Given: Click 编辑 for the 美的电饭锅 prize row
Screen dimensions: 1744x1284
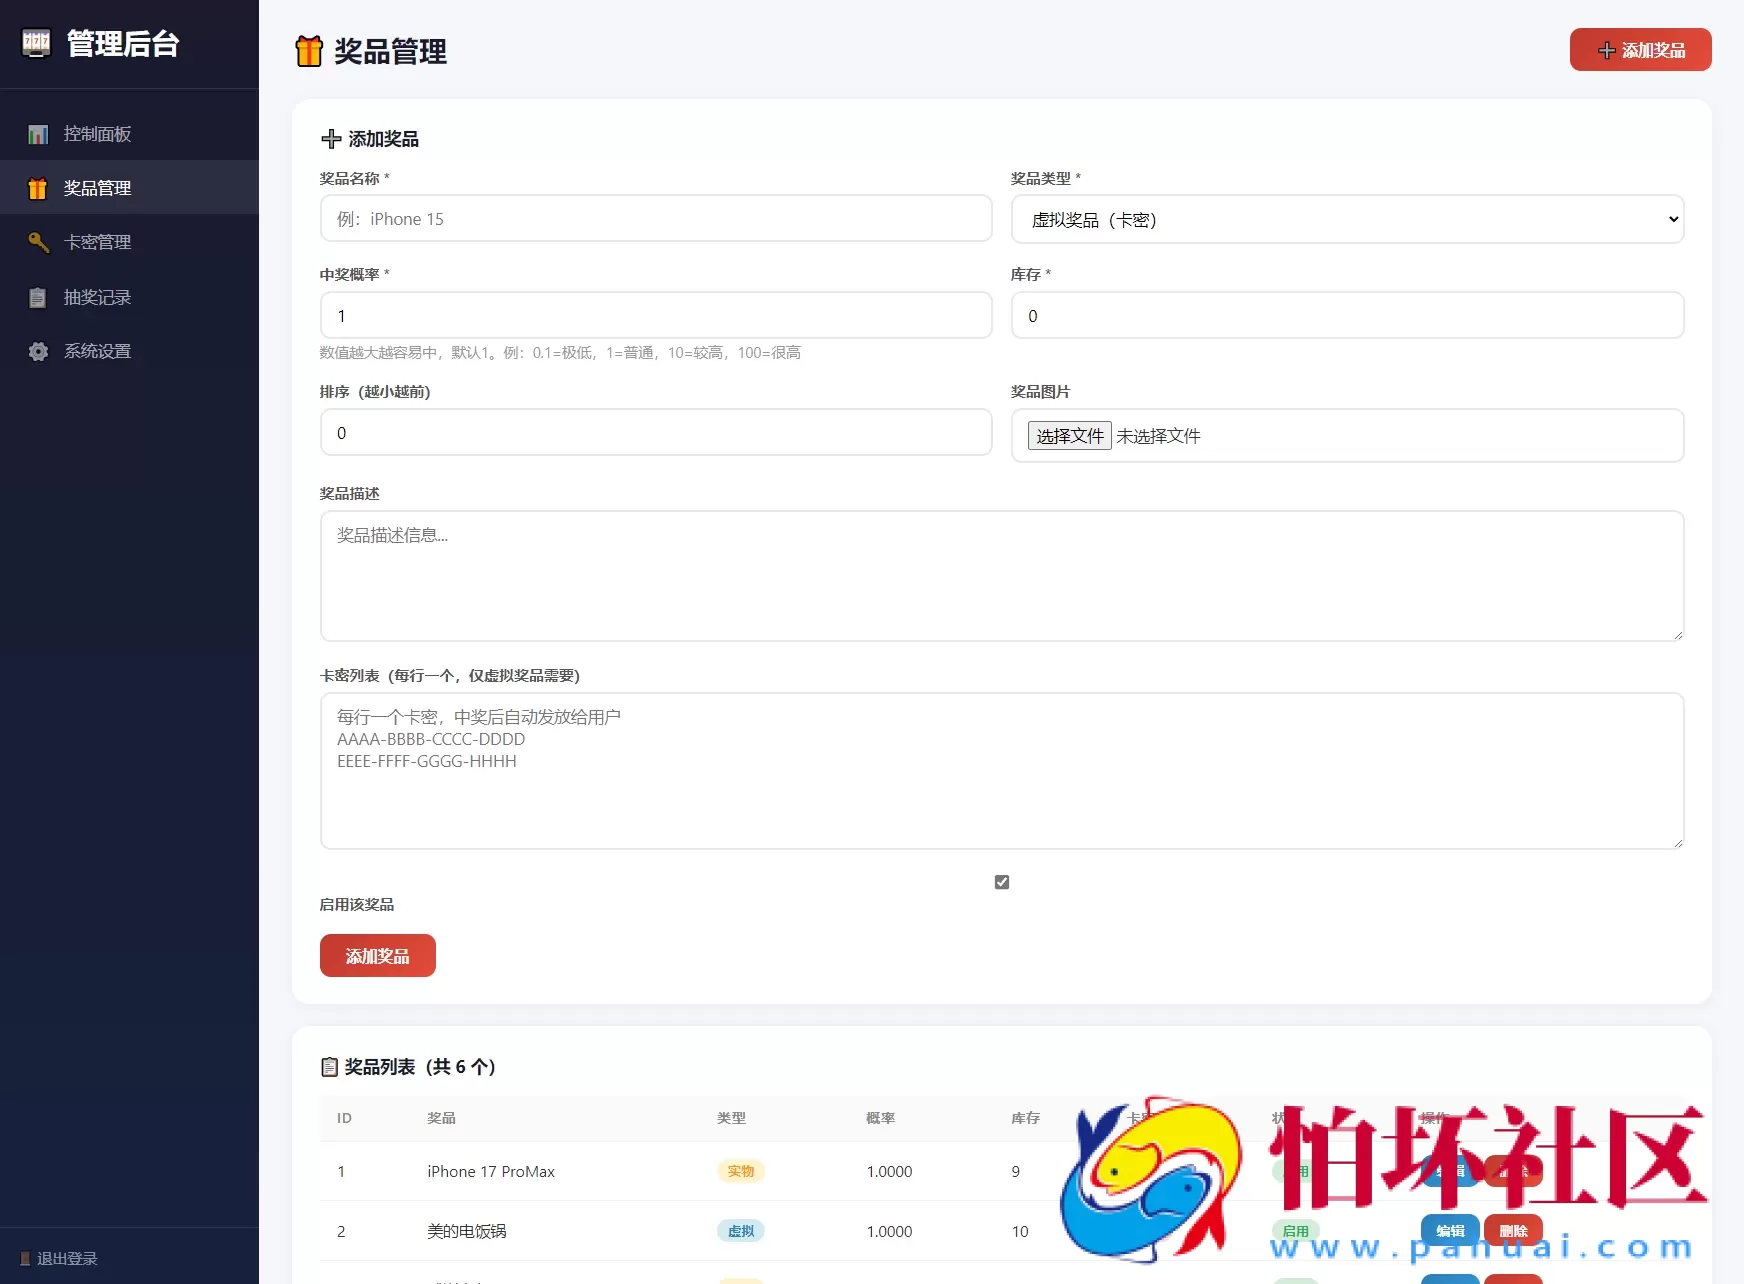Looking at the screenshot, I should tap(1449, 1231).
